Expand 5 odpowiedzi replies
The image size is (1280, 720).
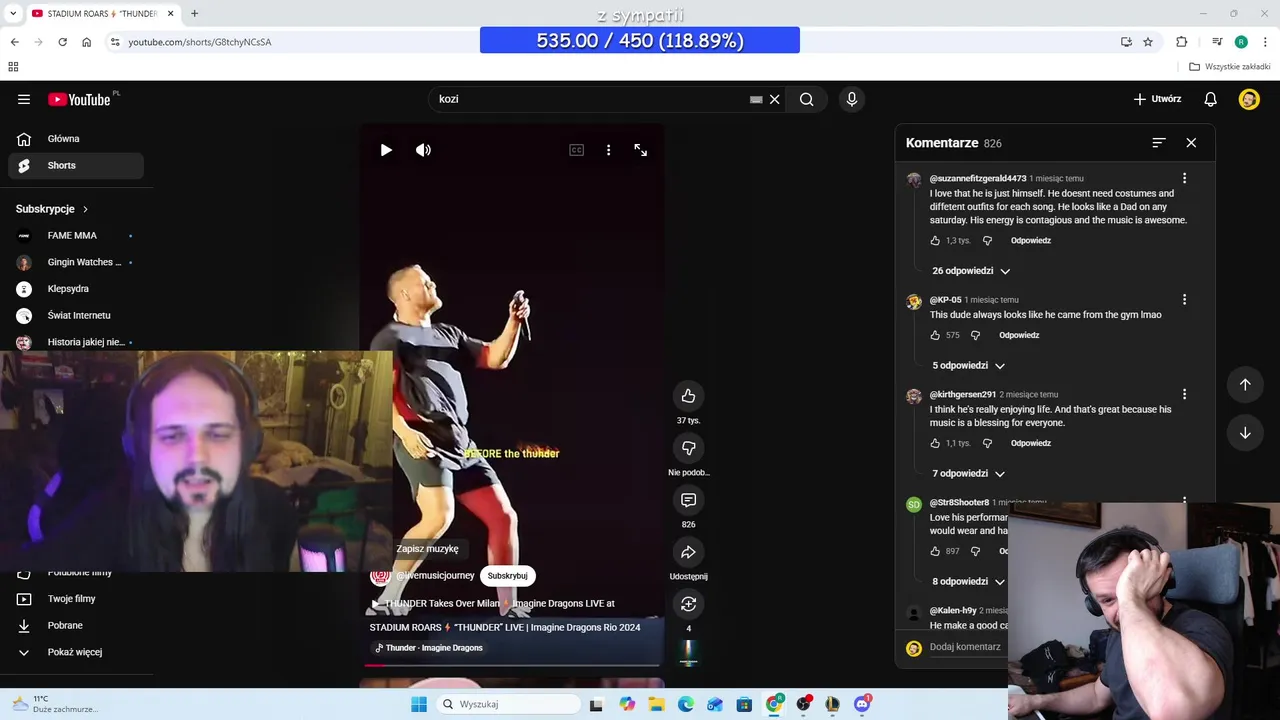pos(968,366)
